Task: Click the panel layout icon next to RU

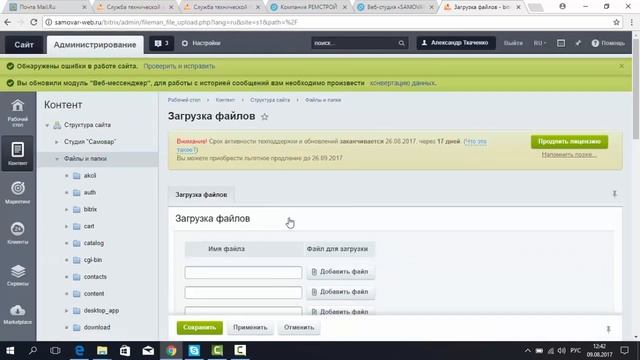Action: tap(561, 43)
